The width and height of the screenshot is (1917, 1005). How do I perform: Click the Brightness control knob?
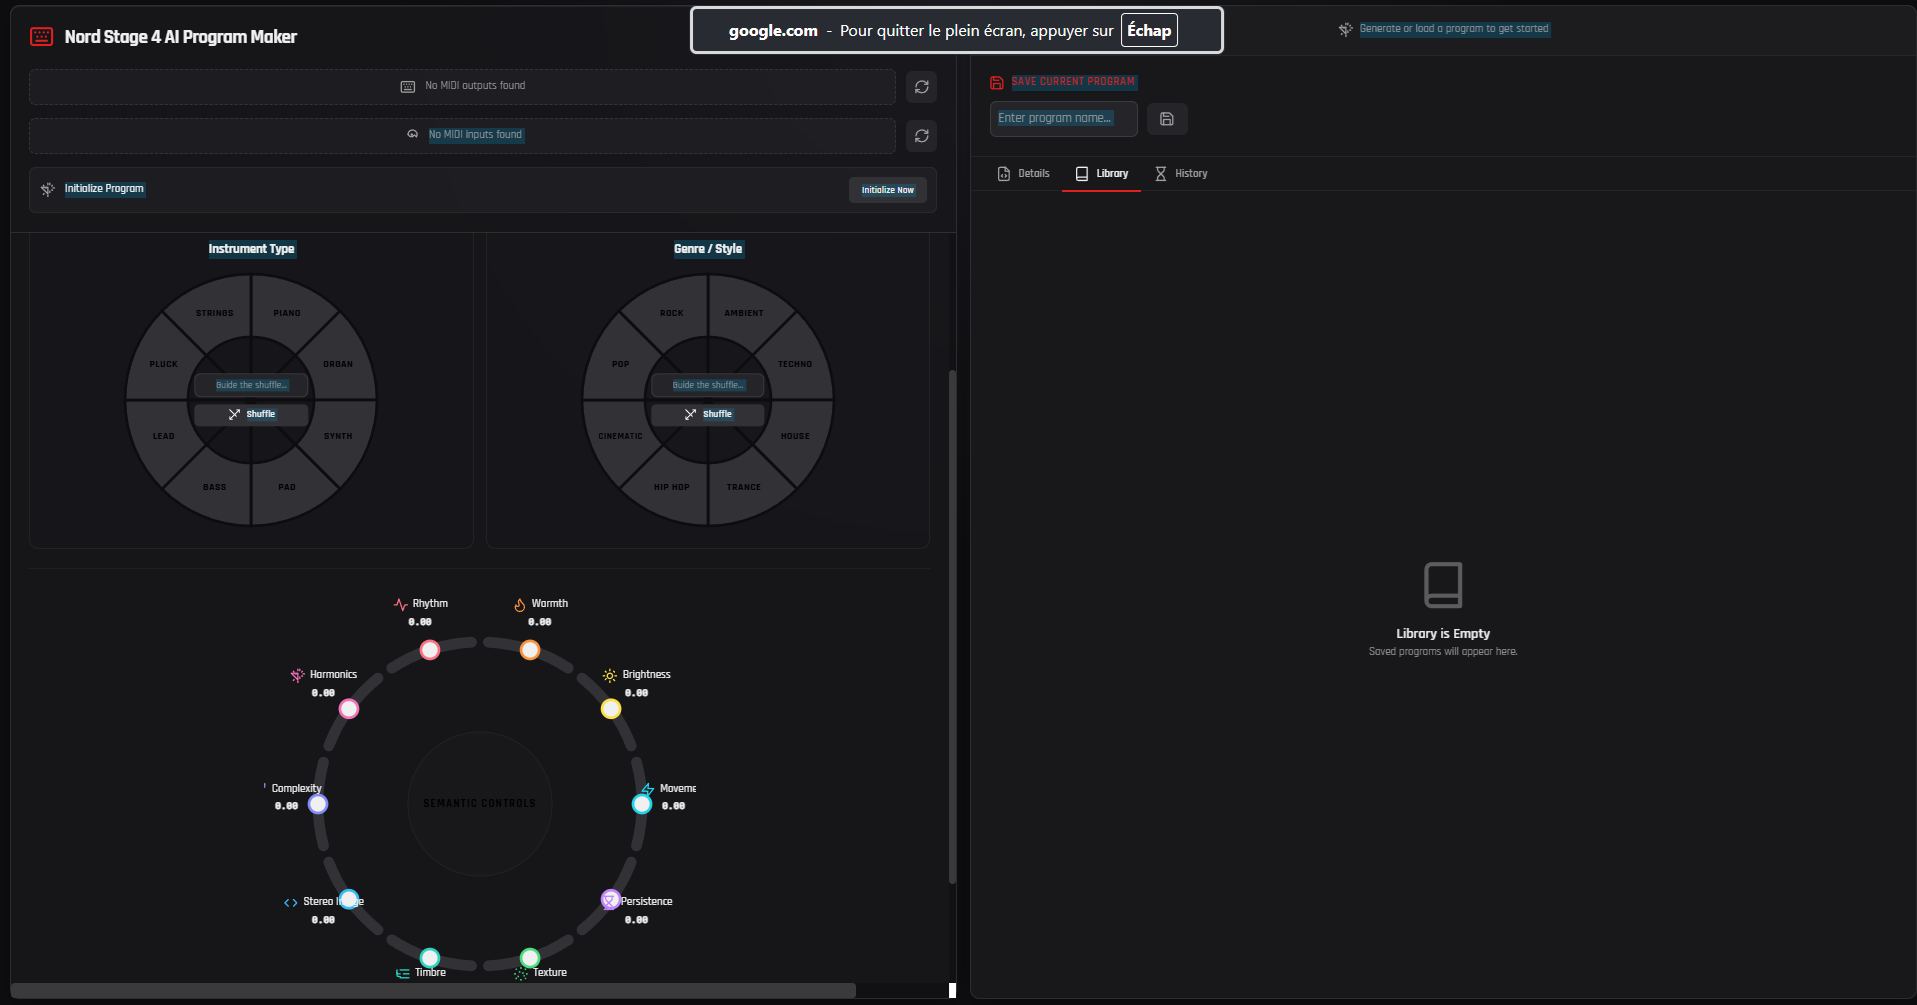(x=611, y=709)
